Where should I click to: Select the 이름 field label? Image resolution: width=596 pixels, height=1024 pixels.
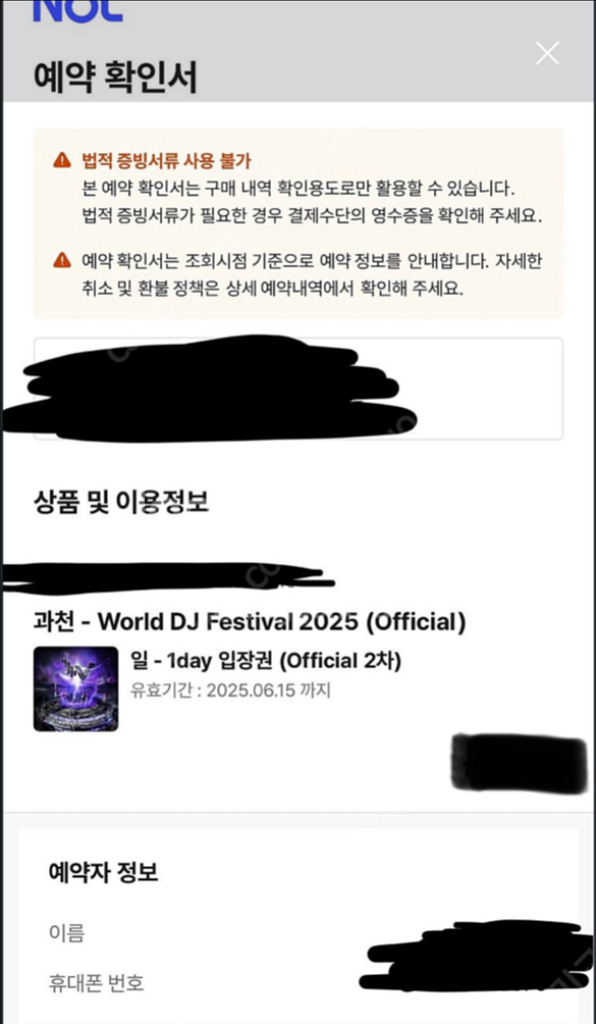[x=67, y=933]
